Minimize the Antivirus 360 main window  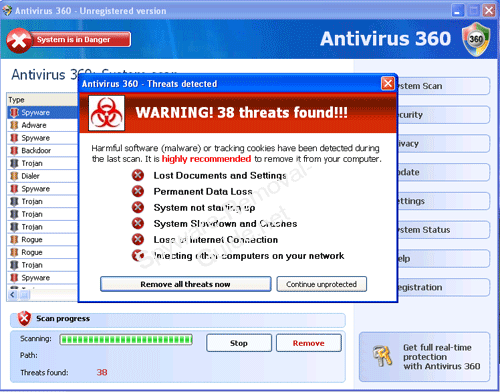coord(458,11)
